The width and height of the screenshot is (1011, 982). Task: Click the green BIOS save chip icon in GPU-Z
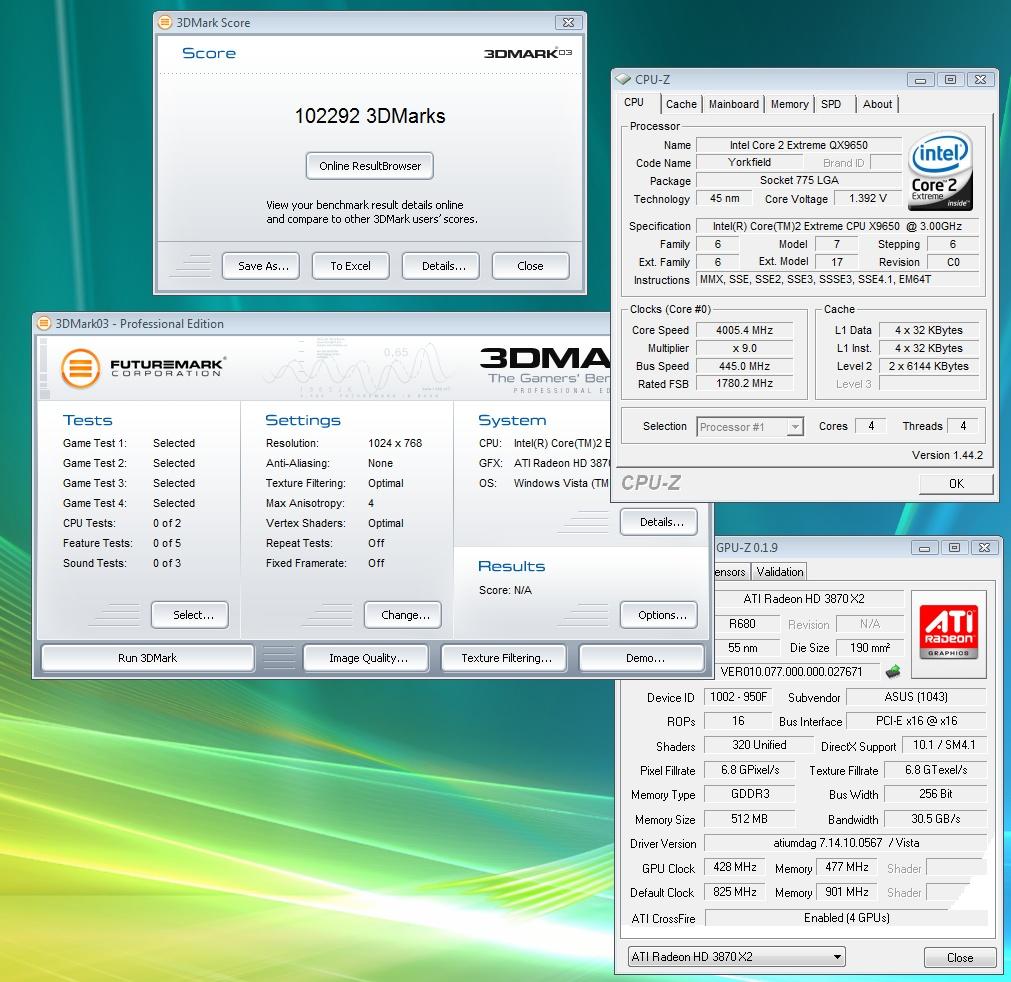click(893, 671)
